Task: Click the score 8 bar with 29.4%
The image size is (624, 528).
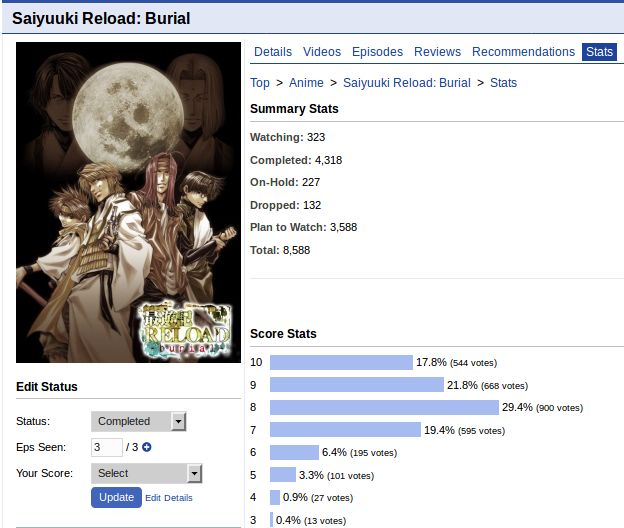Action: tap(384, 407)
